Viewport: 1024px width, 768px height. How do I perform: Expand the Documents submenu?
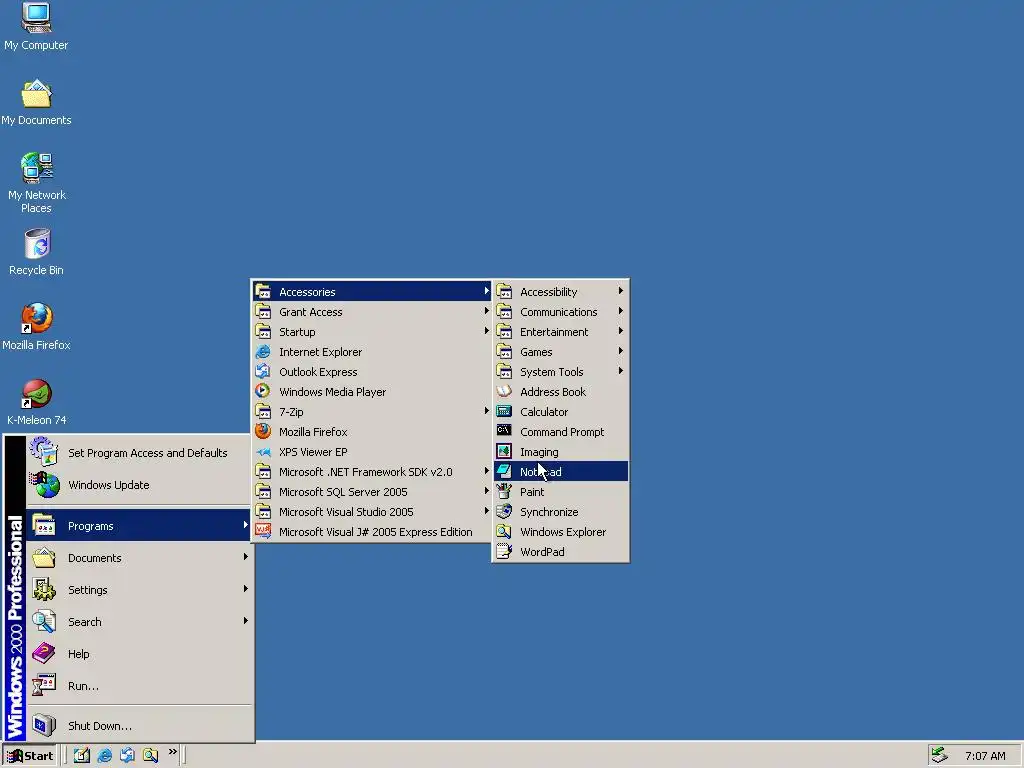point(140,558)
